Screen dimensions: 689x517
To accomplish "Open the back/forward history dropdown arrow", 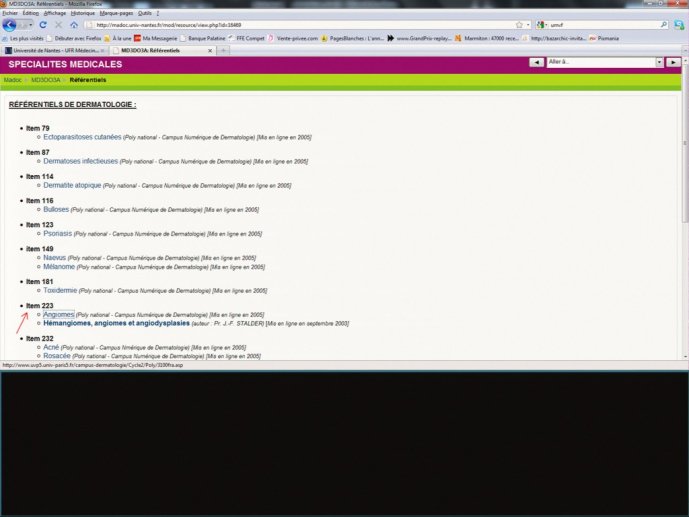I will click(30, 25).
